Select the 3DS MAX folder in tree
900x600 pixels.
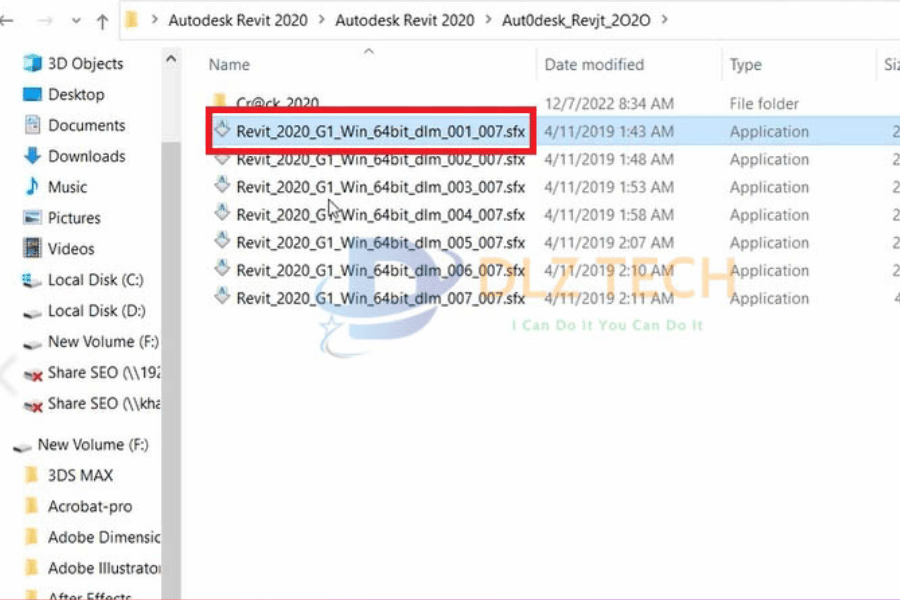[80, 476]
